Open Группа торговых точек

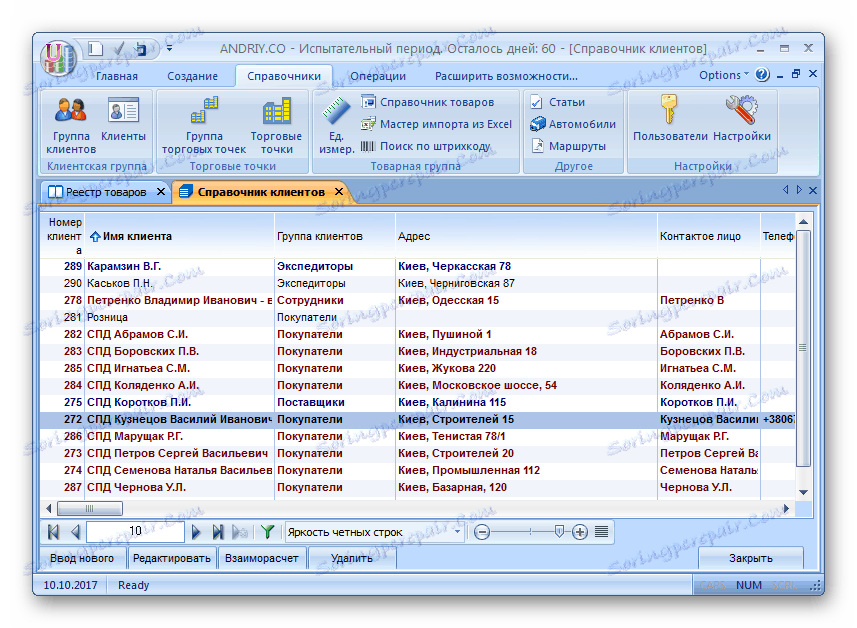(x=204, y=126)
